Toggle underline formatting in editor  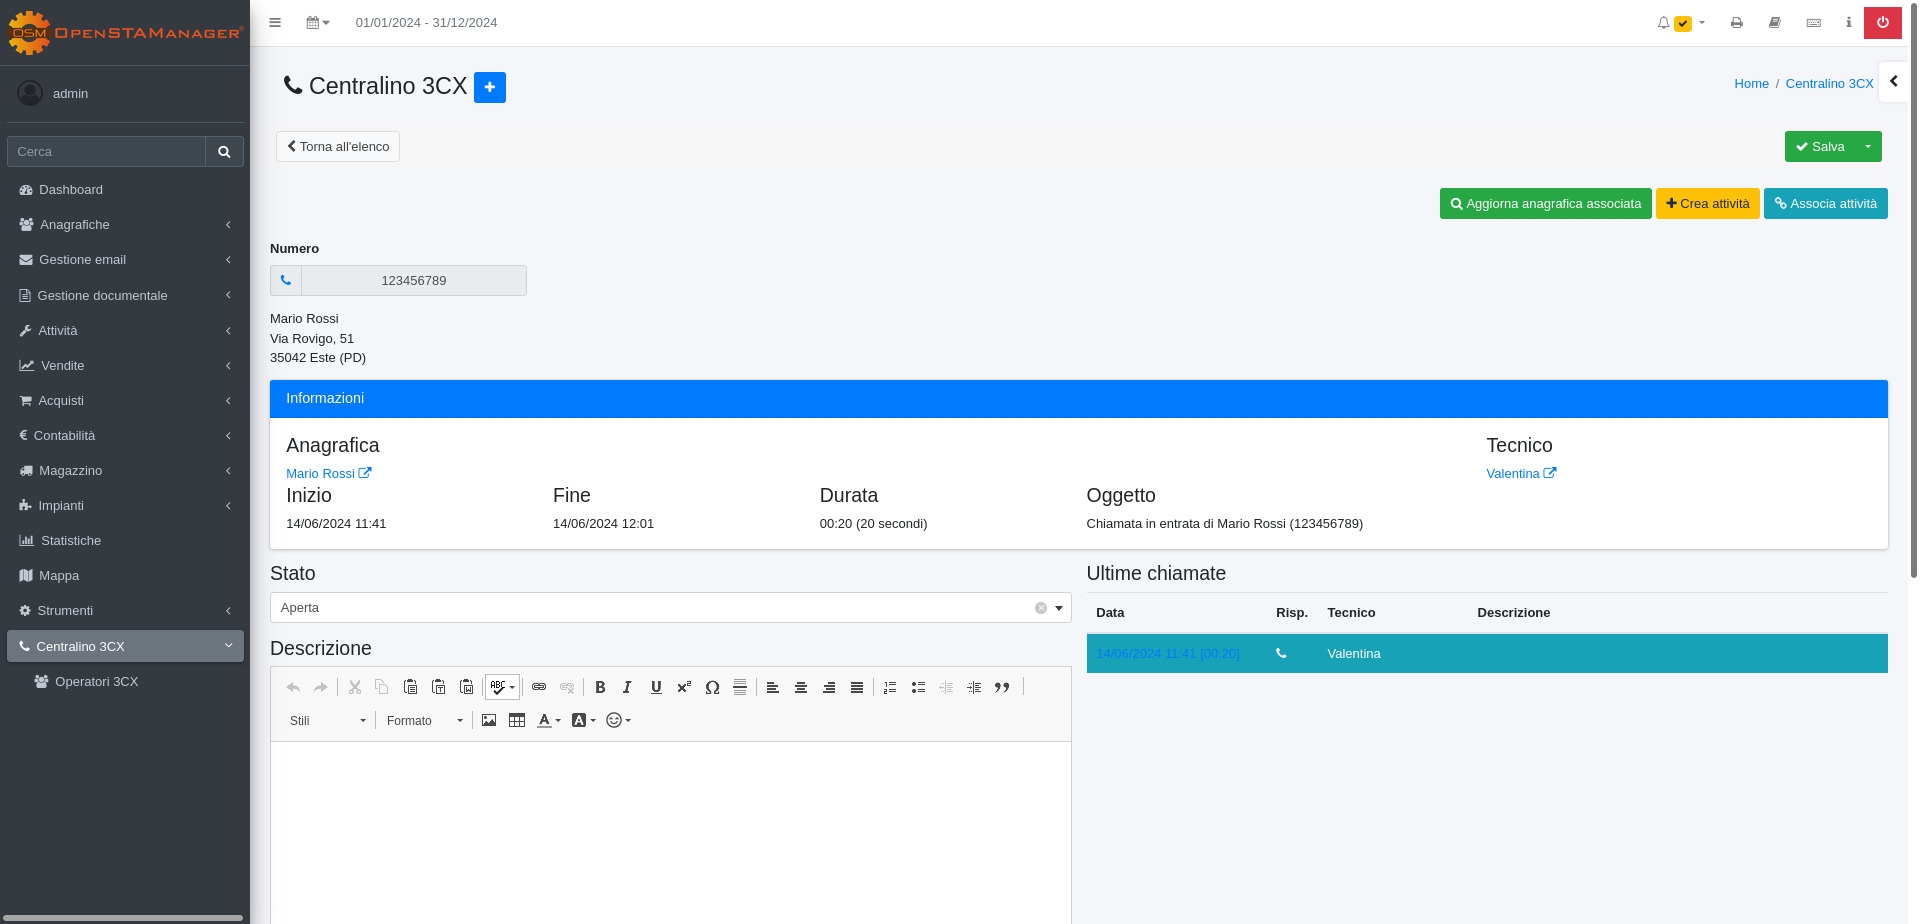tap(656, 687)
